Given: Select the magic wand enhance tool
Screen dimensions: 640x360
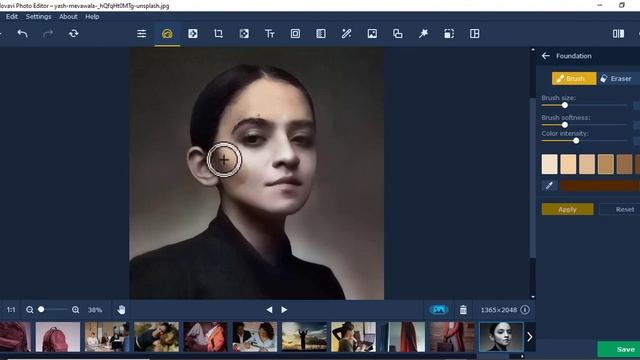Looking at the screenshot, I should click(x=346, y=33).
